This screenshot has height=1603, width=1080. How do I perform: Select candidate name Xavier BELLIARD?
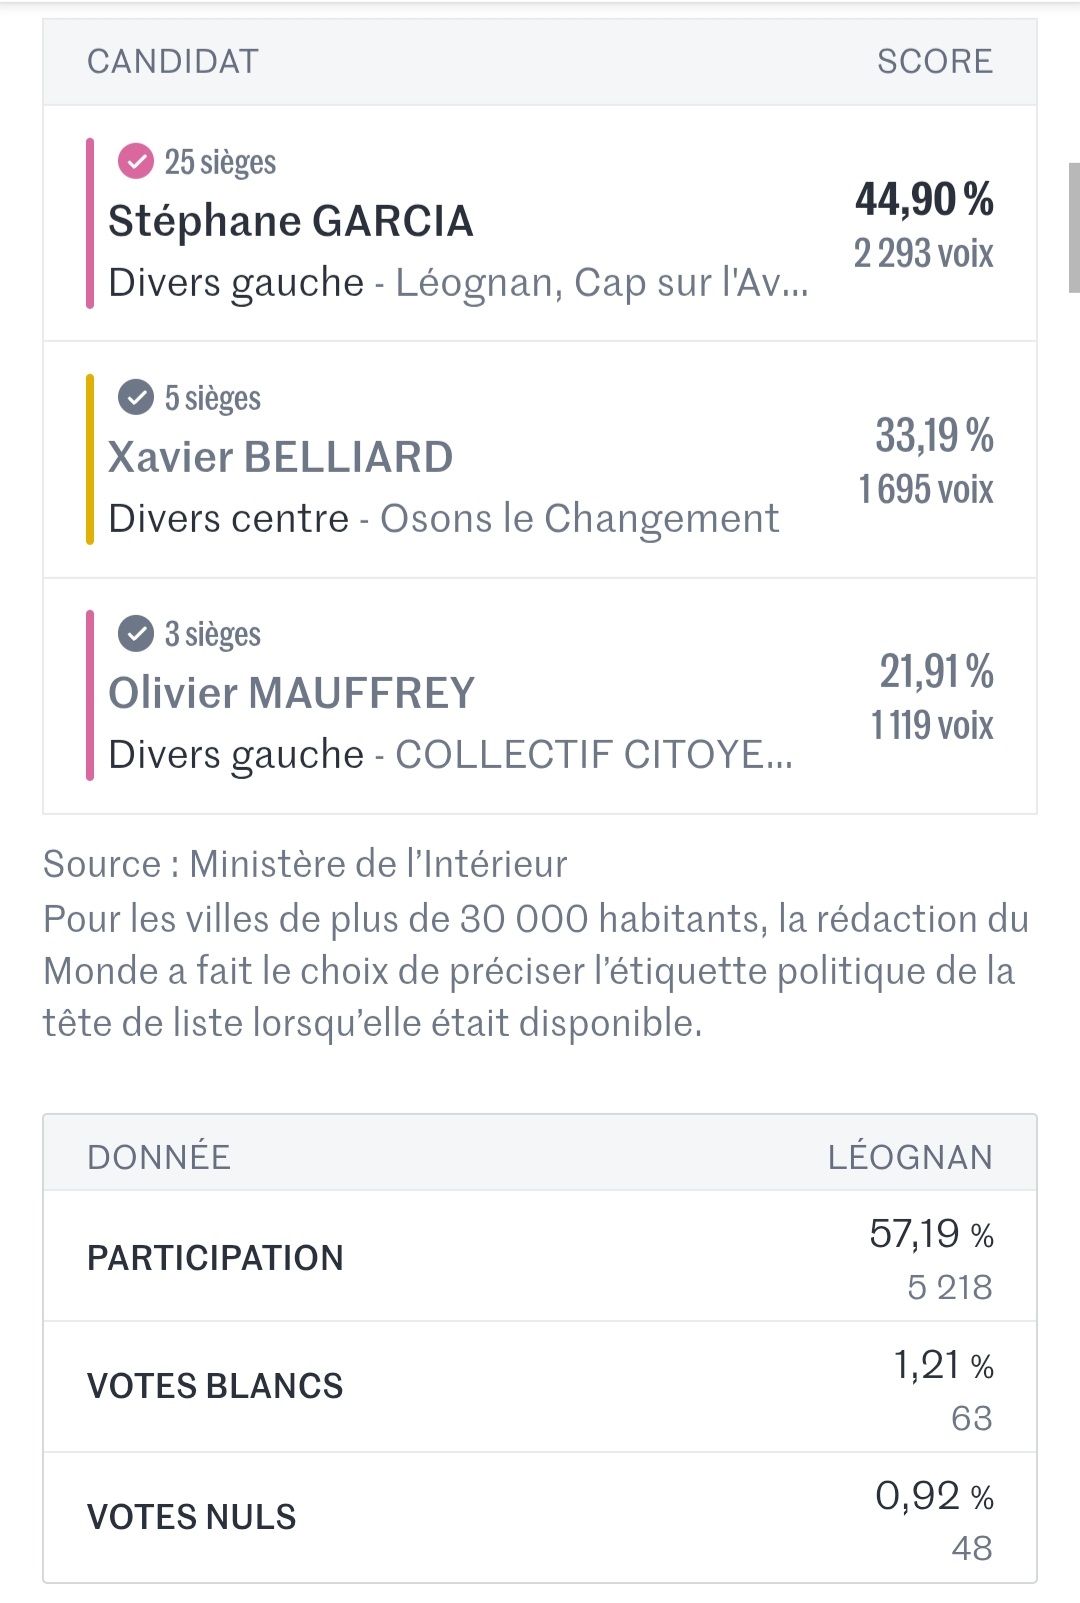pos(280,457)
